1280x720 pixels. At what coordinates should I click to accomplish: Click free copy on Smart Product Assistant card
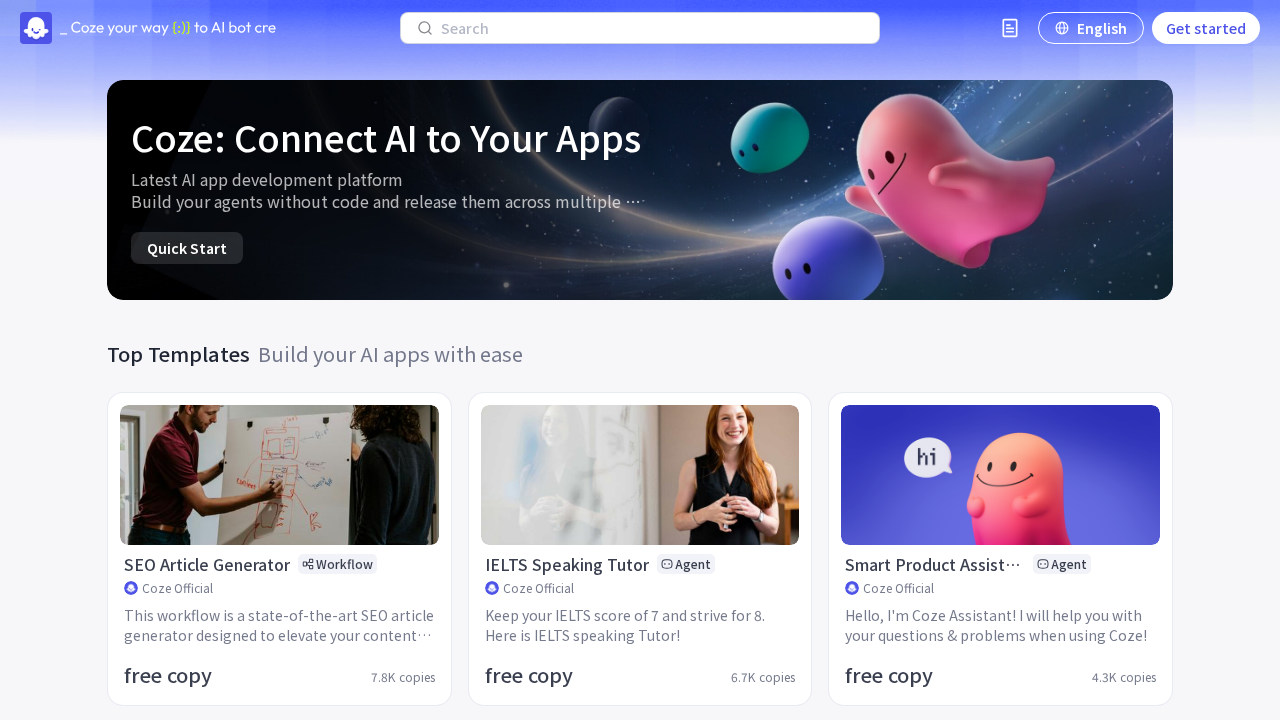pos(889,675)
